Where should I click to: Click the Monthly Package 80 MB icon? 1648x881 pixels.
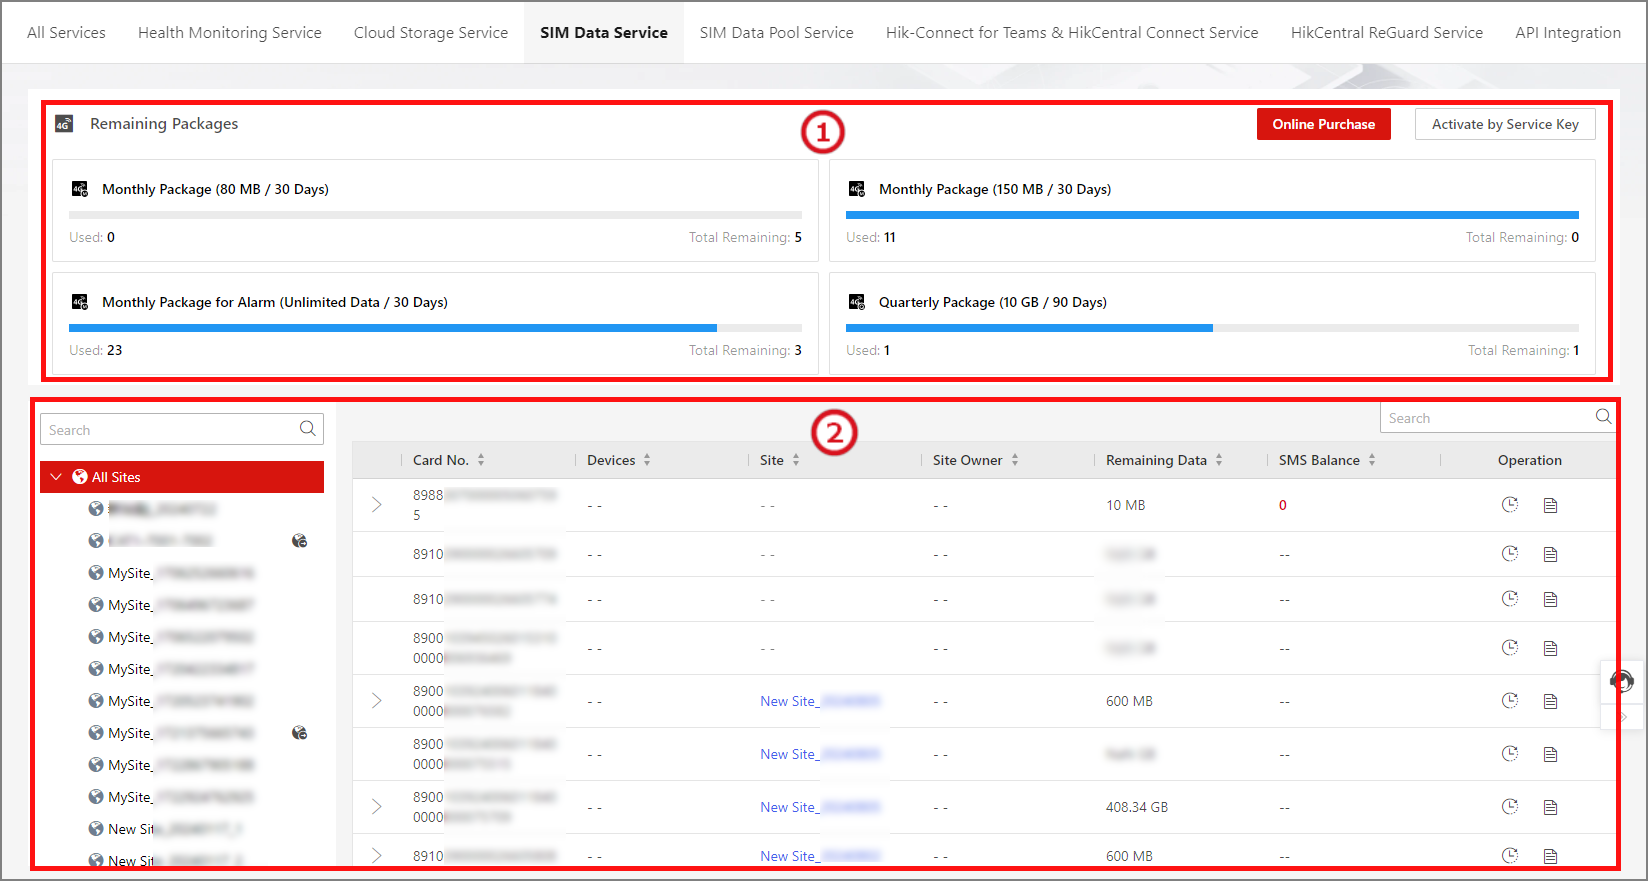80,189
